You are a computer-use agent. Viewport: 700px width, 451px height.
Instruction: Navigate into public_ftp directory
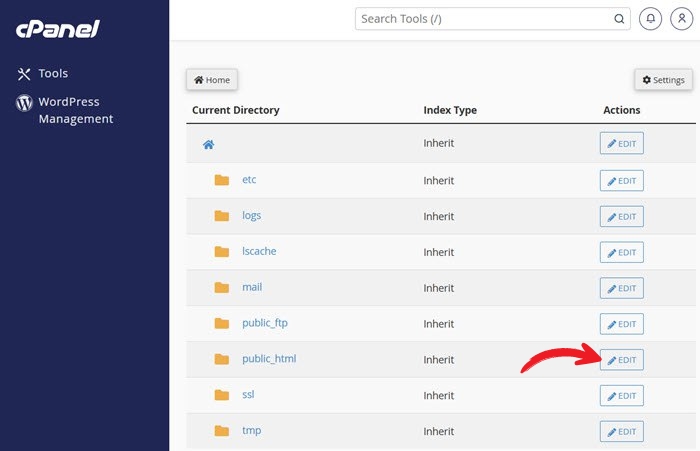coord(264,323)
